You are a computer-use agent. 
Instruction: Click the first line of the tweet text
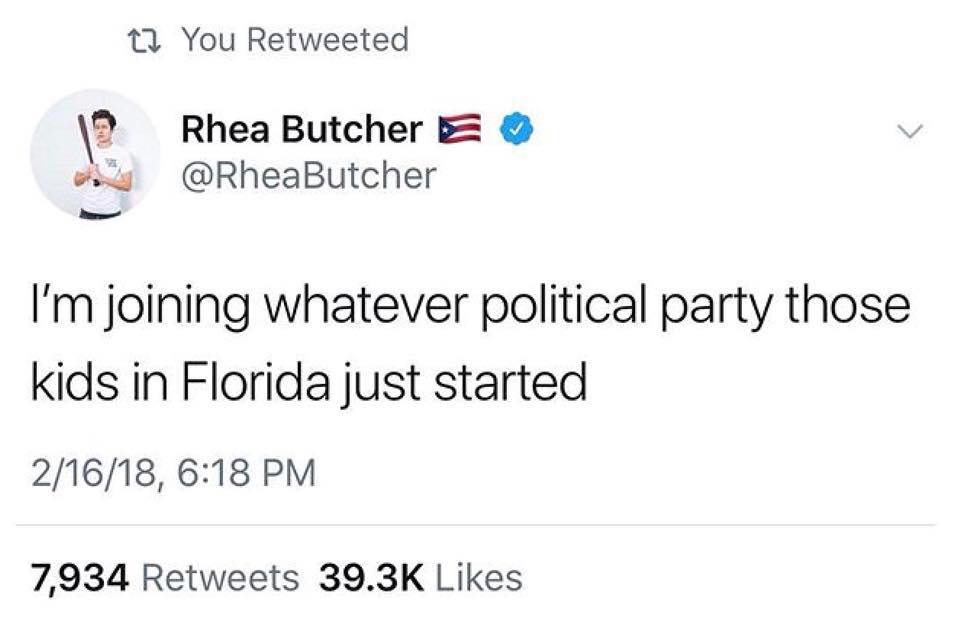[471, 307]
